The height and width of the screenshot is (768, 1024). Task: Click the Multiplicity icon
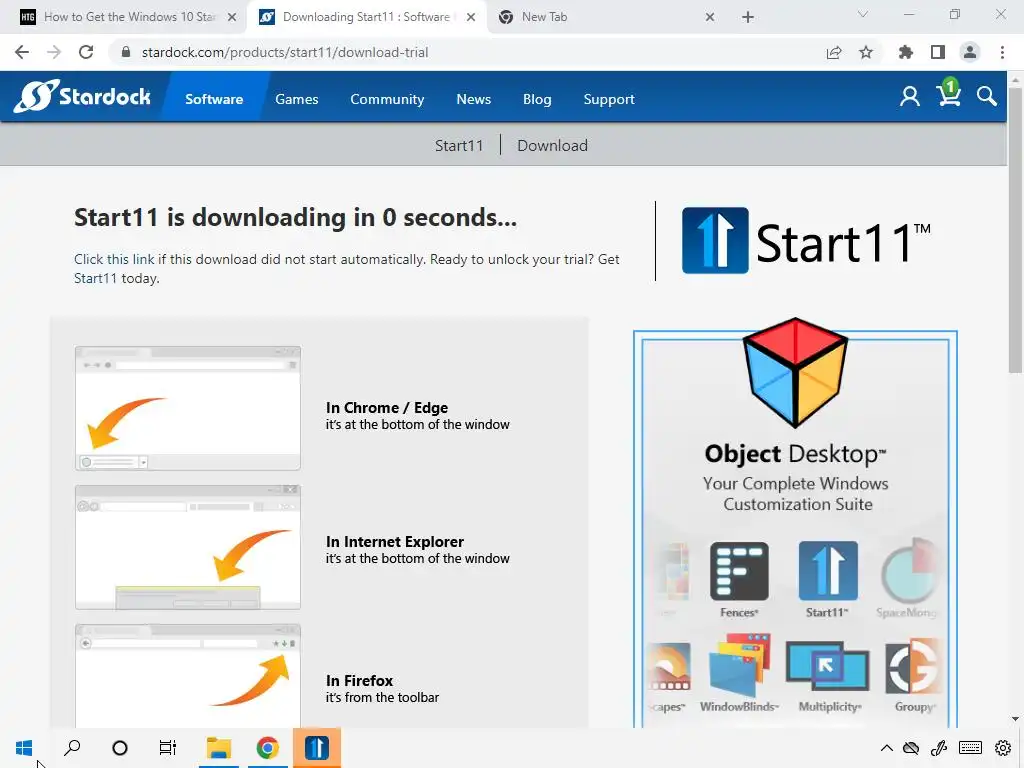827,666
